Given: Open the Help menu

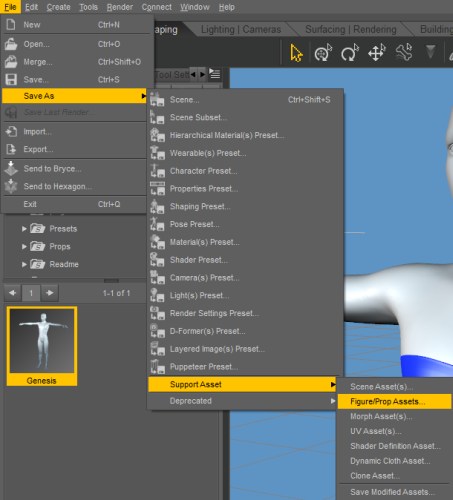Looking at the screenshot, I should pyautogui.click(x=227, y=7).
